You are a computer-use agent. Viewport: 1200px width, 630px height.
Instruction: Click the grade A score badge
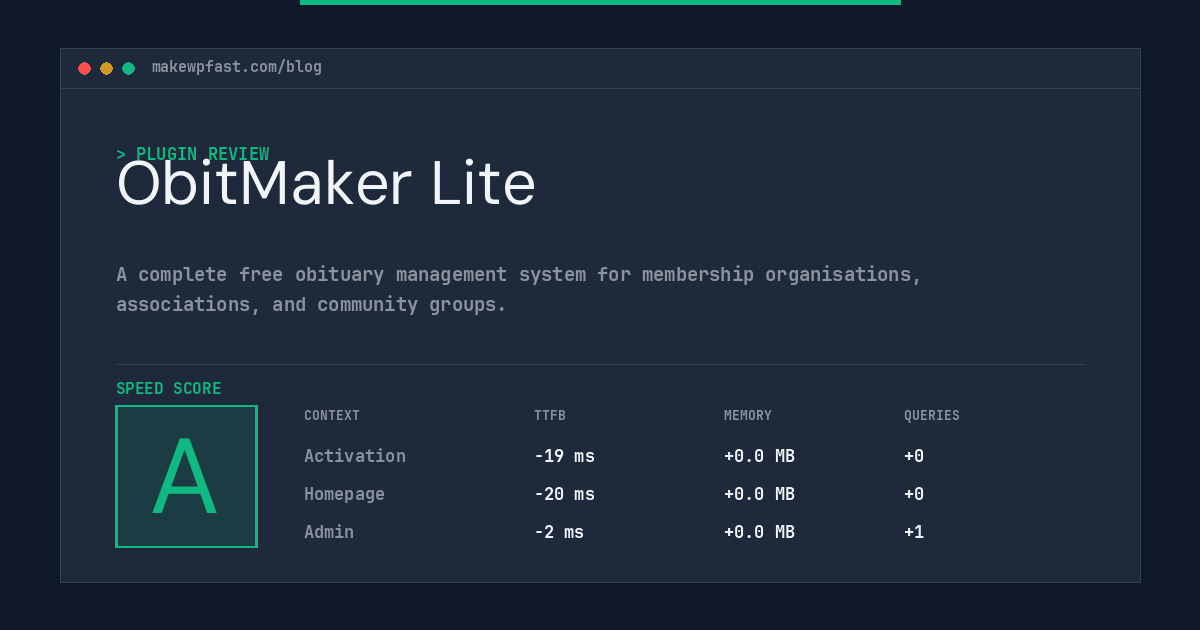[x=186, y=476]
